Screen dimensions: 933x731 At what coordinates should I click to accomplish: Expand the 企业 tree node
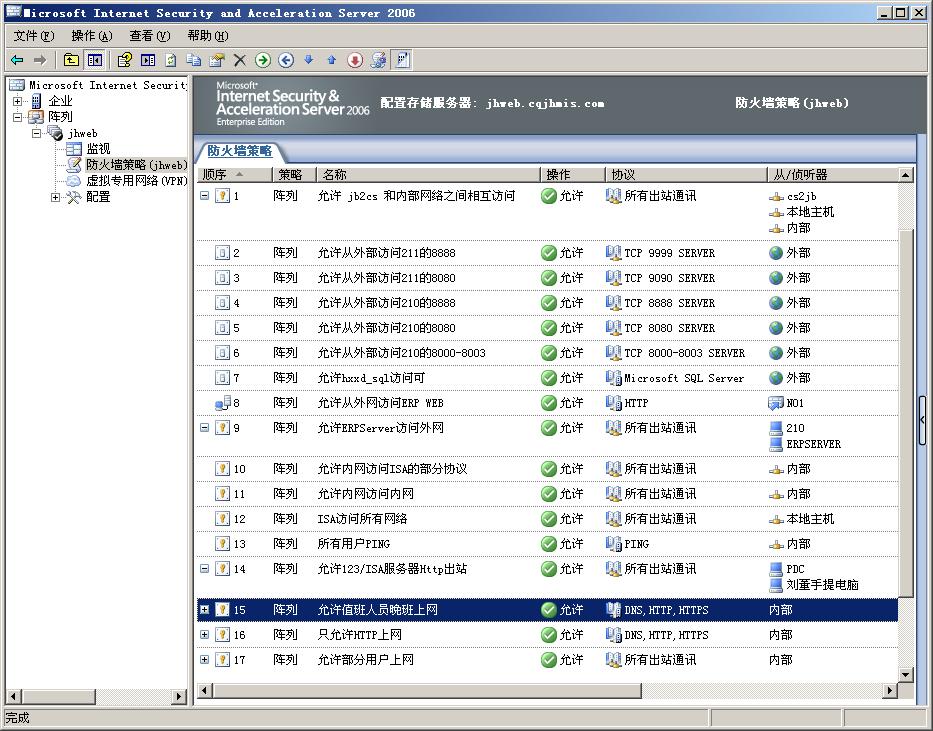tap(17, 101)
